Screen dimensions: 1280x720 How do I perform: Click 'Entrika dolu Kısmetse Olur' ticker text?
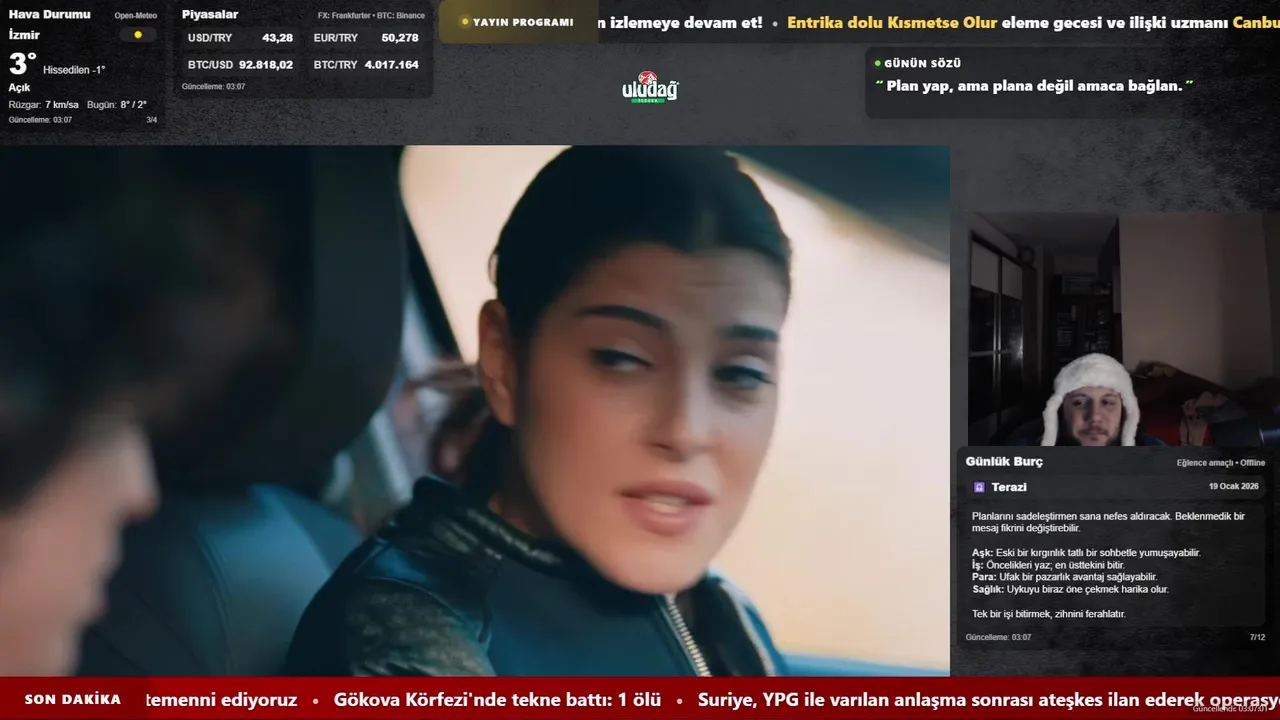892,22
